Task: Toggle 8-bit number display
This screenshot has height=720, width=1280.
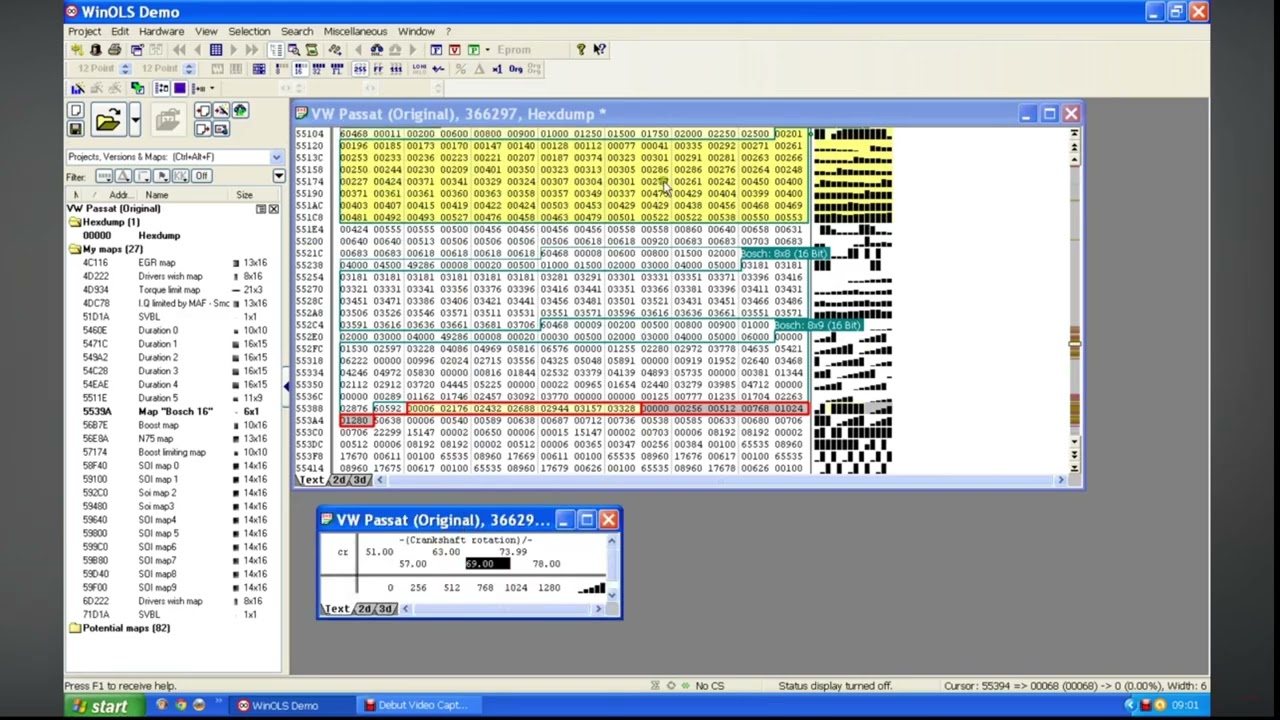Action: (282, 69)
